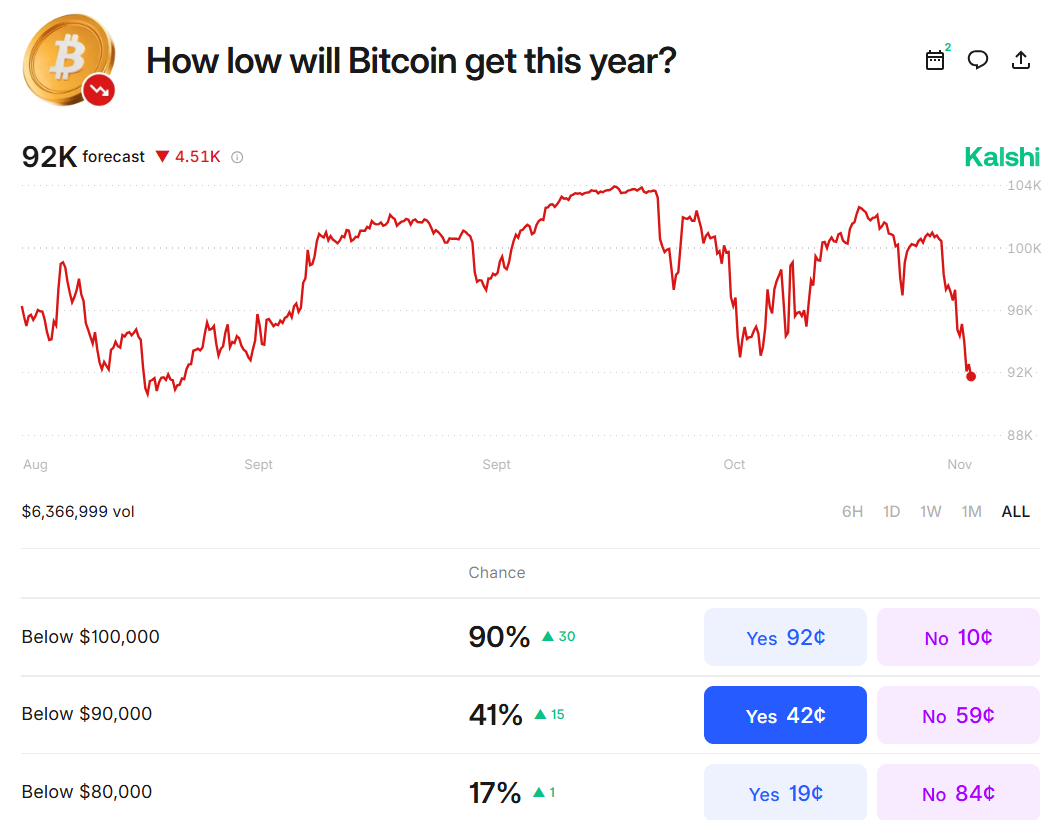The image size is (1064, 820).
Task: Switch chart to the 1D timeframe
Action: click(x=891, y=511)
